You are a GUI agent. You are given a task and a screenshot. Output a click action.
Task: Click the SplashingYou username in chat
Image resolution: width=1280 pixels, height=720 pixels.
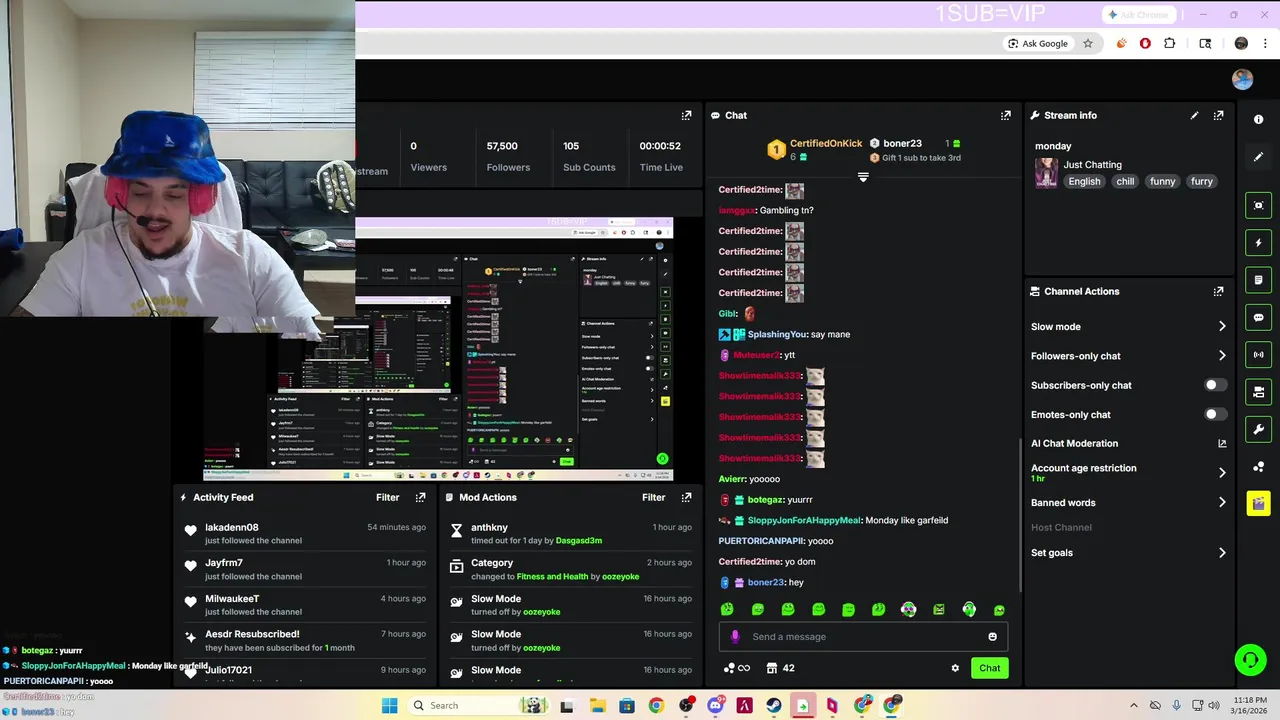[x=777, y=334]
